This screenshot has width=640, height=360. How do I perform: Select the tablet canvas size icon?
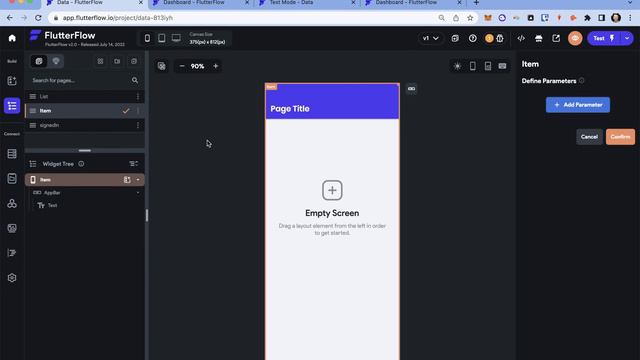[162, 38]
